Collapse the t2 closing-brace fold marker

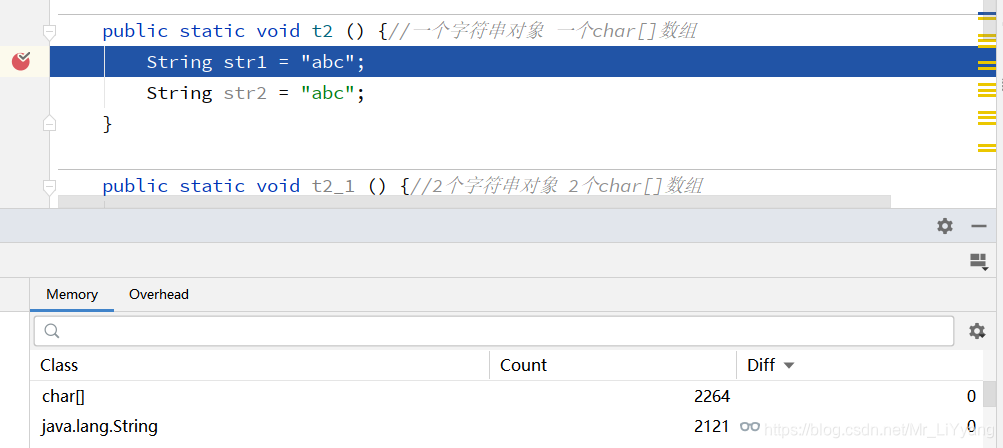pyautogui.click(x=49, y=123)
